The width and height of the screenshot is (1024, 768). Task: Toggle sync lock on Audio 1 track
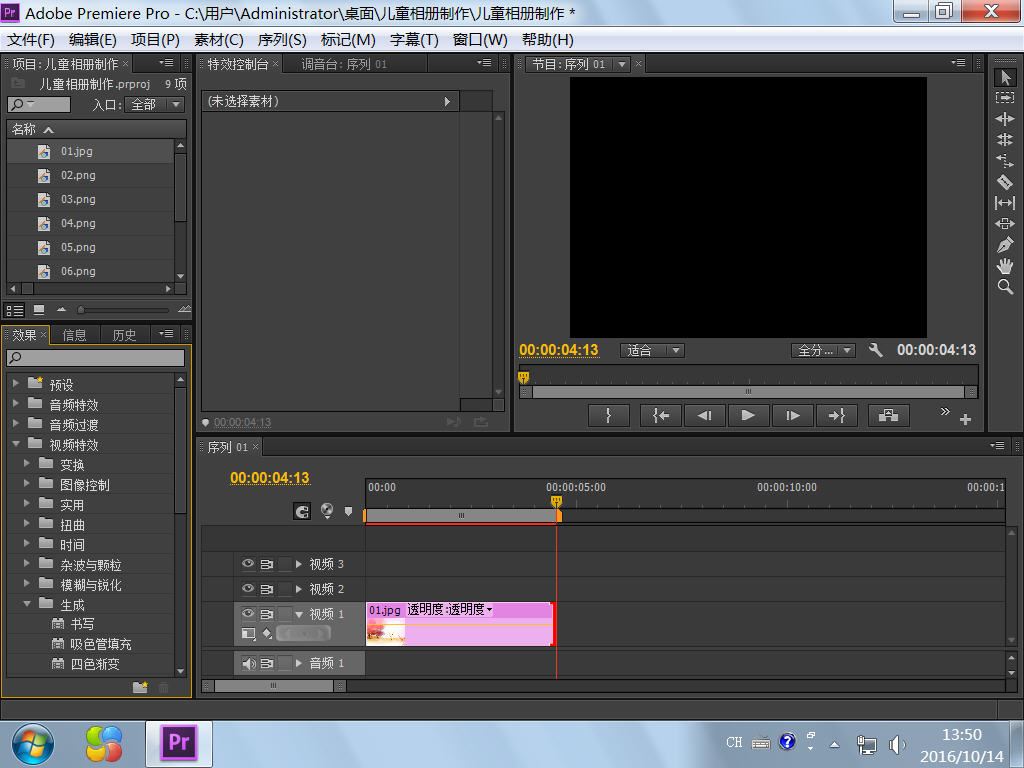click(266, 664)
